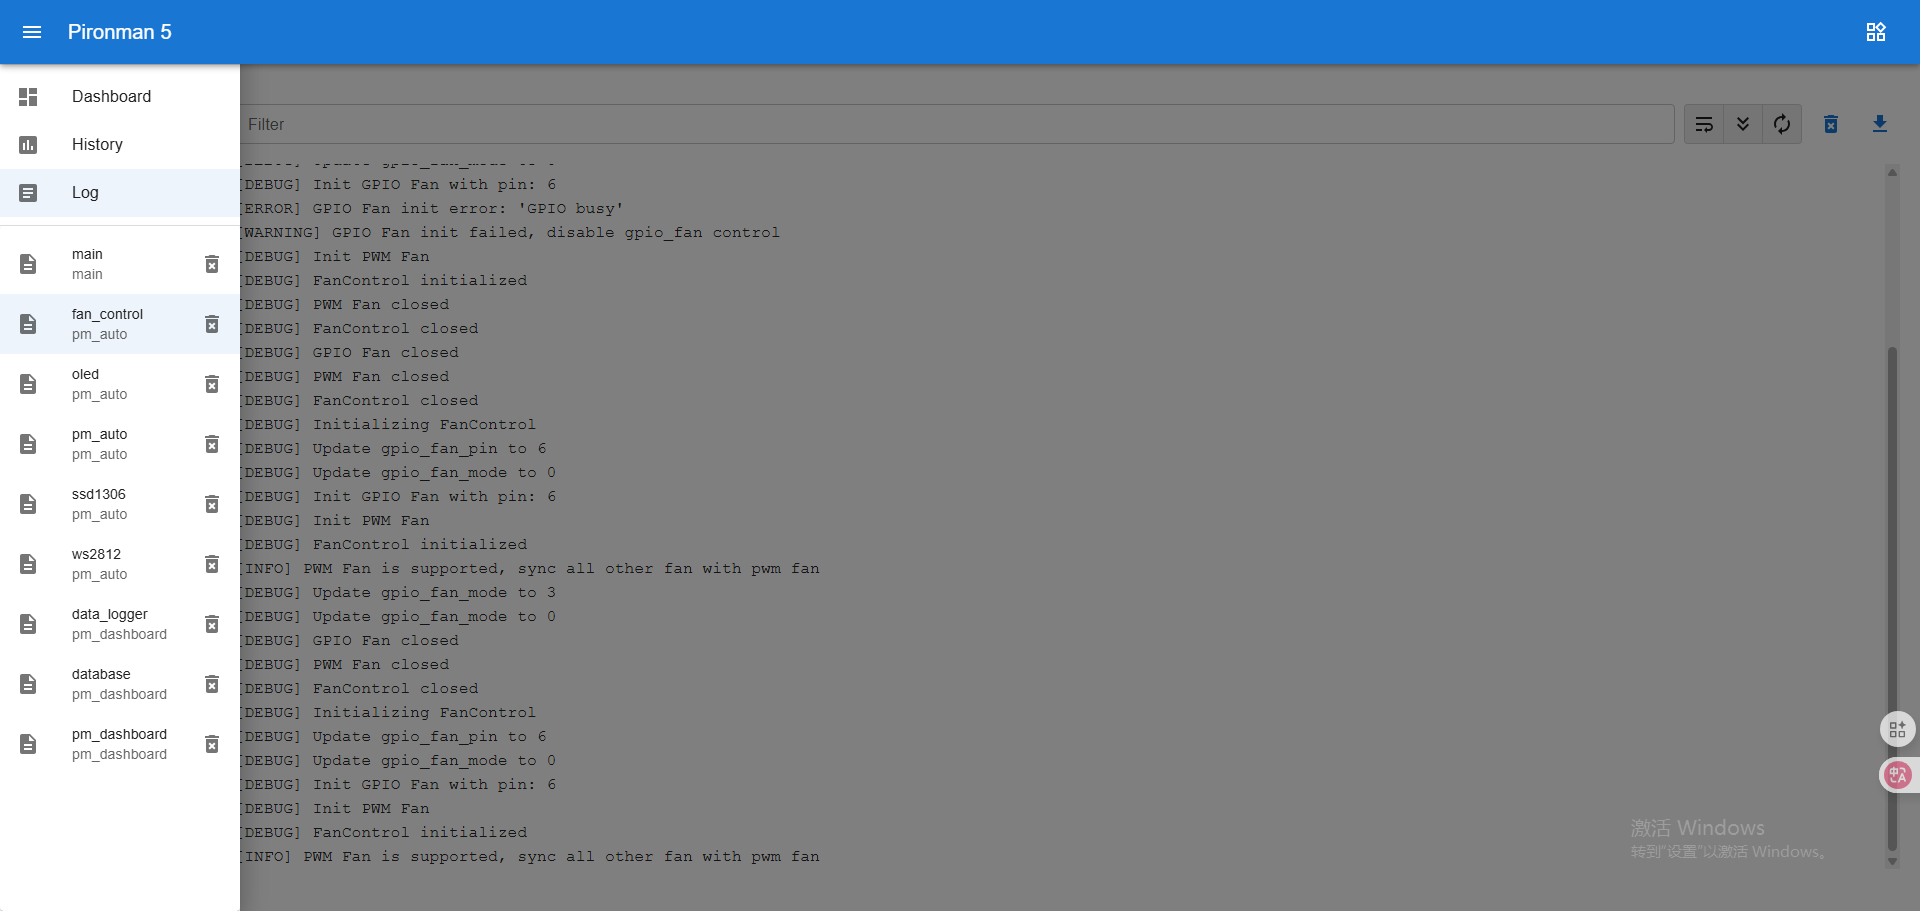Select the Log menu item
The image size is (1920, 911).
(120, 193)
